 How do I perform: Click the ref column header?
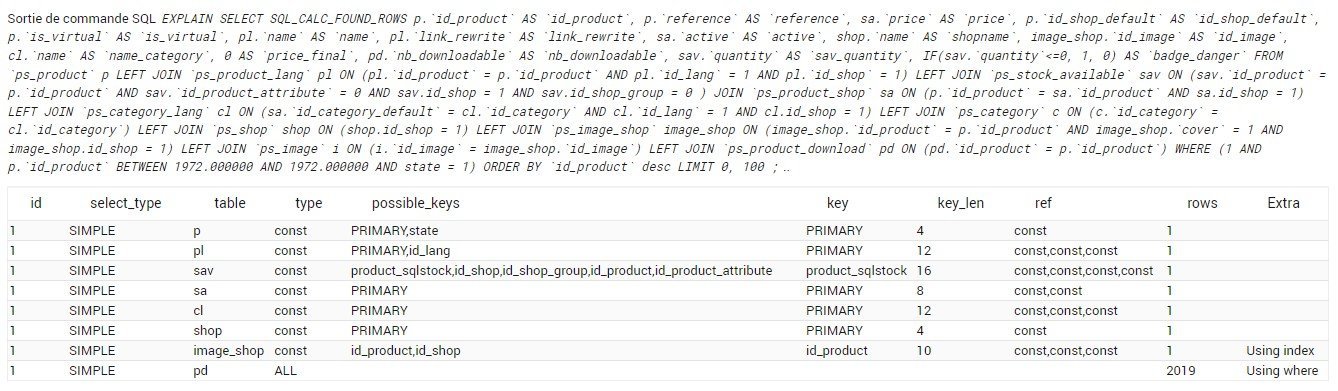click(1043, 203)
